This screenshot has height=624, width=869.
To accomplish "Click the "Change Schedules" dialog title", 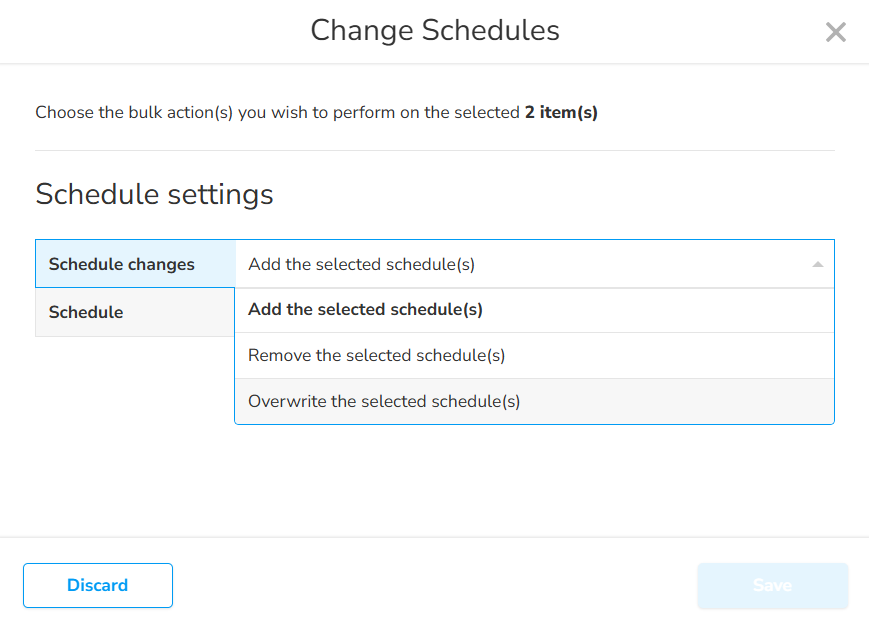I will click(x=434, y=31).
